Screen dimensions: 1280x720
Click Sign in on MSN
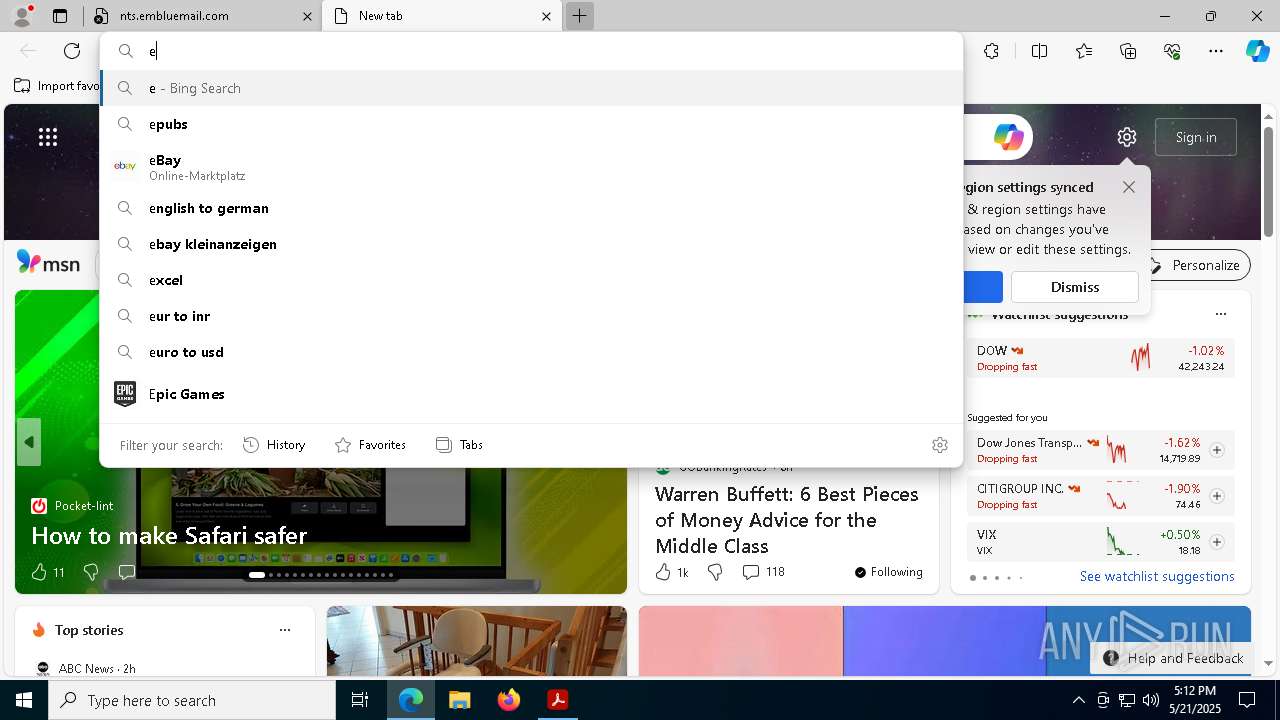click(x=1196, y=137)
